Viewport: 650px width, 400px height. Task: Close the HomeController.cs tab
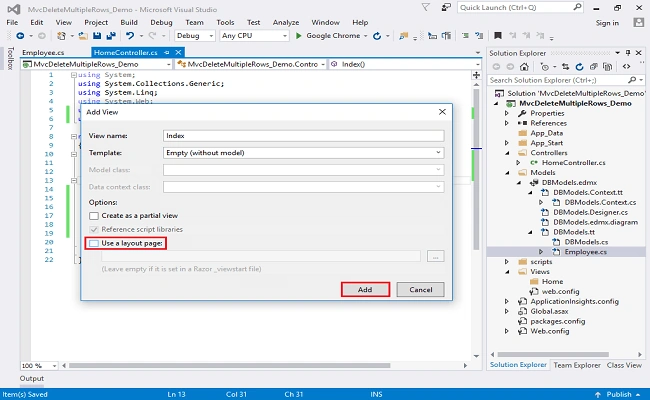point(178,52)
